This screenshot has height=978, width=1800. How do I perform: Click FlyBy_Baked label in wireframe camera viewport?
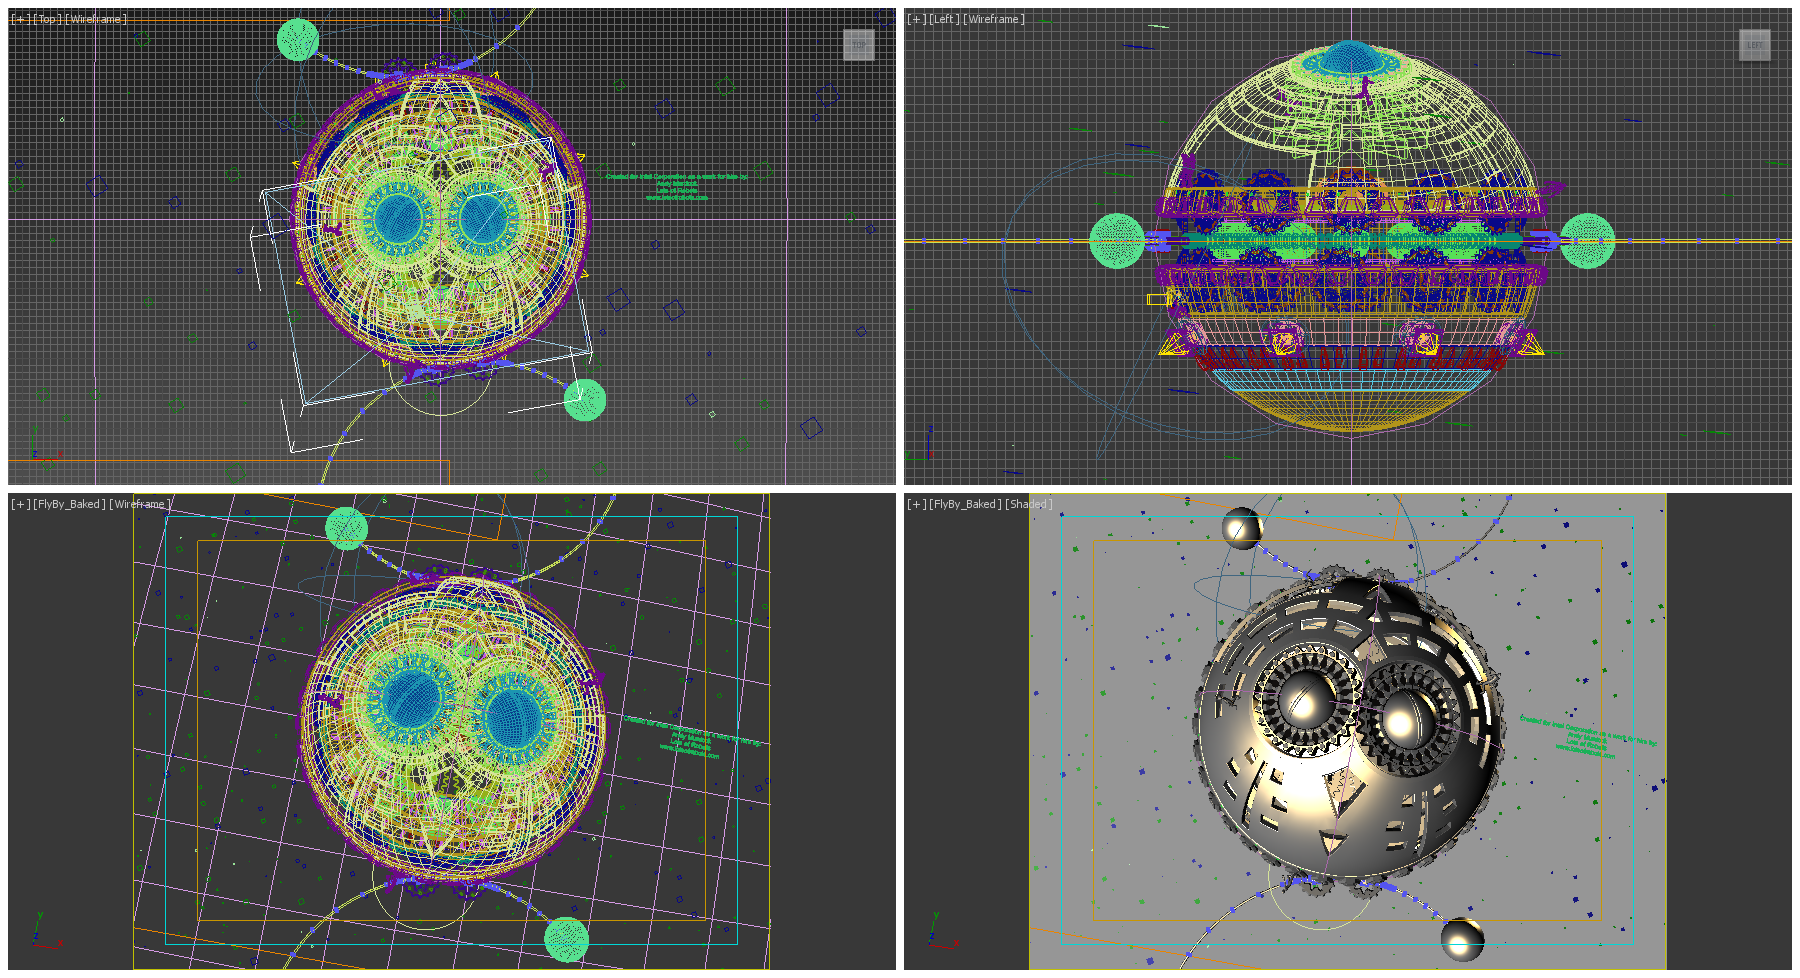pyautogui.click(x=68, y=504)
